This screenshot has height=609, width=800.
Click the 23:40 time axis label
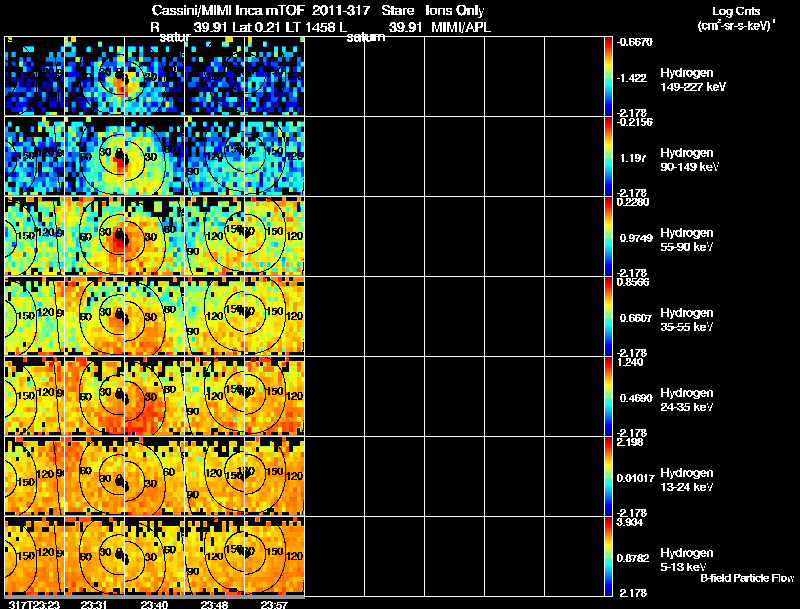154,604
